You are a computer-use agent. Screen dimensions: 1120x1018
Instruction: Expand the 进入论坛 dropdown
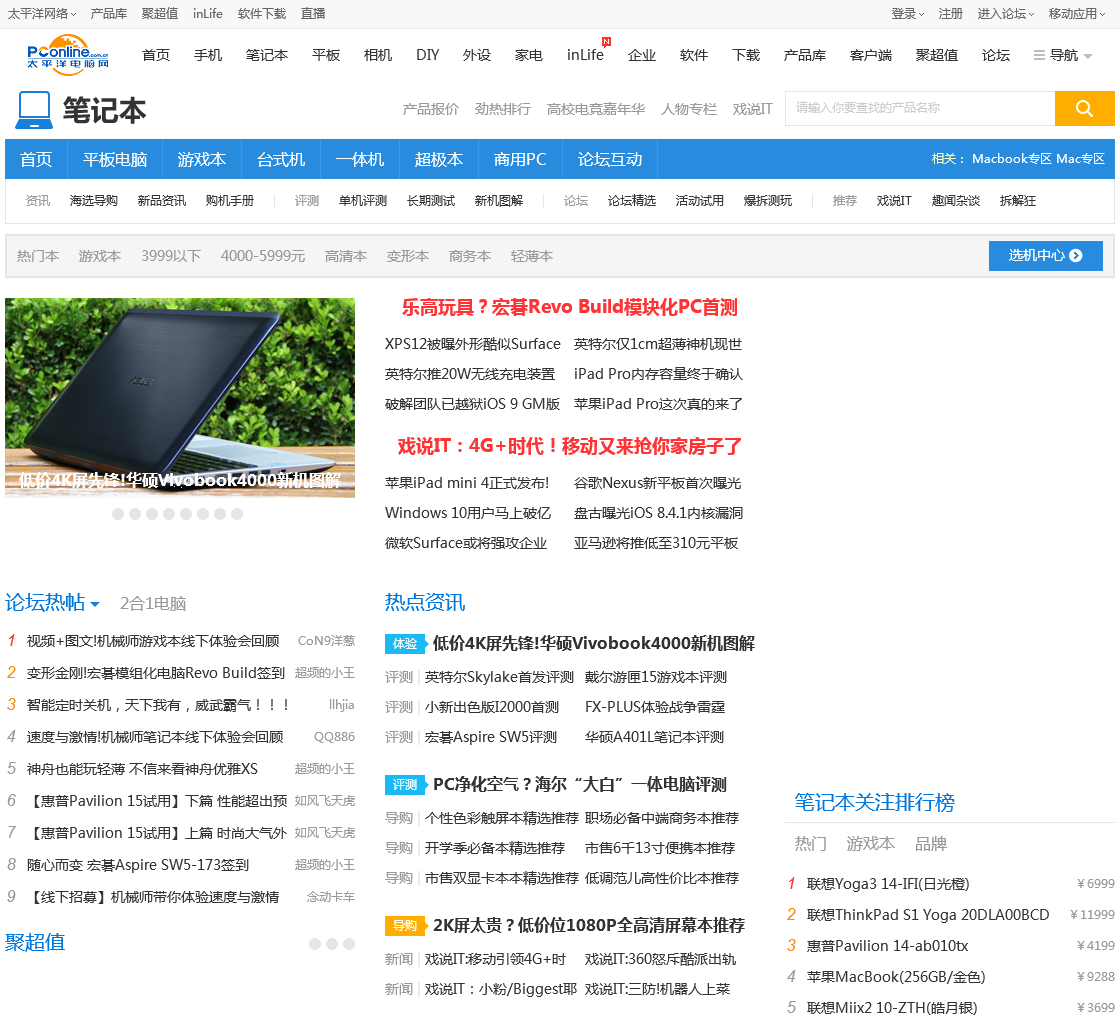[x=1006, y=14]
